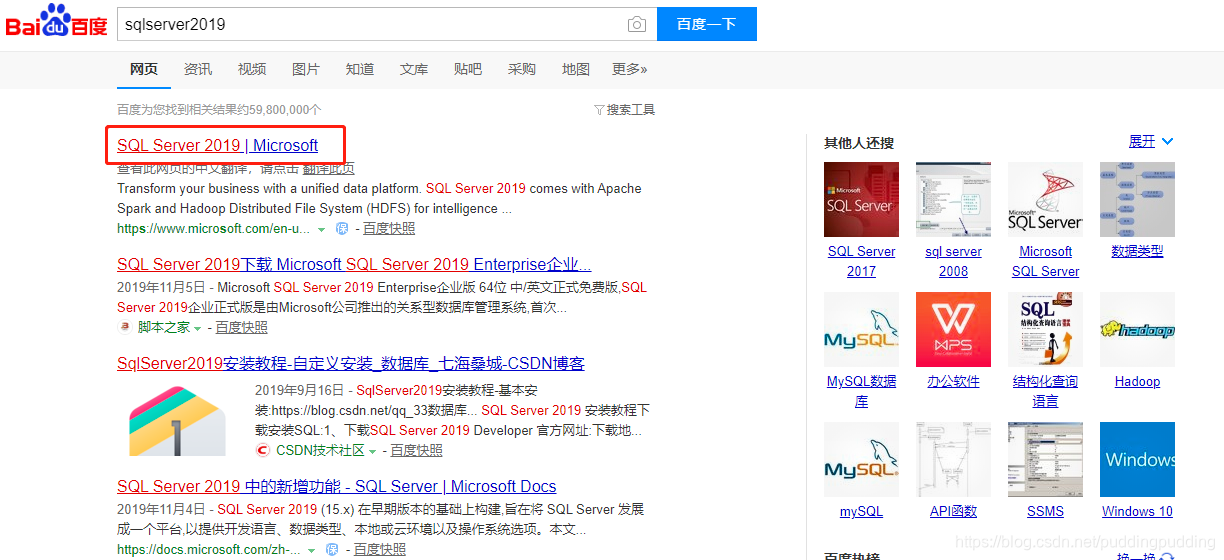Click verification badge icon beside microsoft.com URL

coord(341,229)
